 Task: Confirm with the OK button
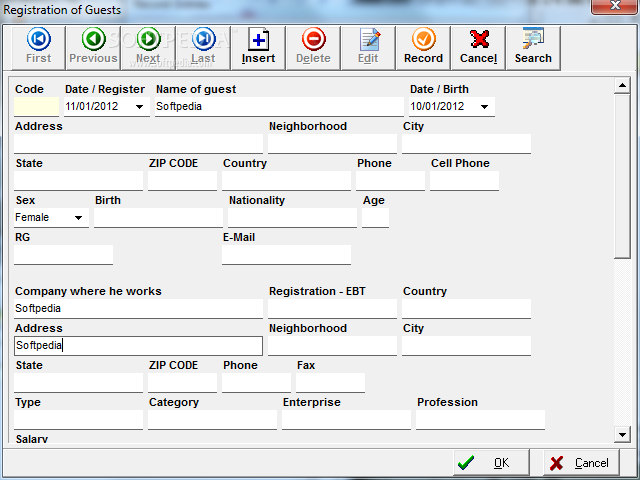491,462
